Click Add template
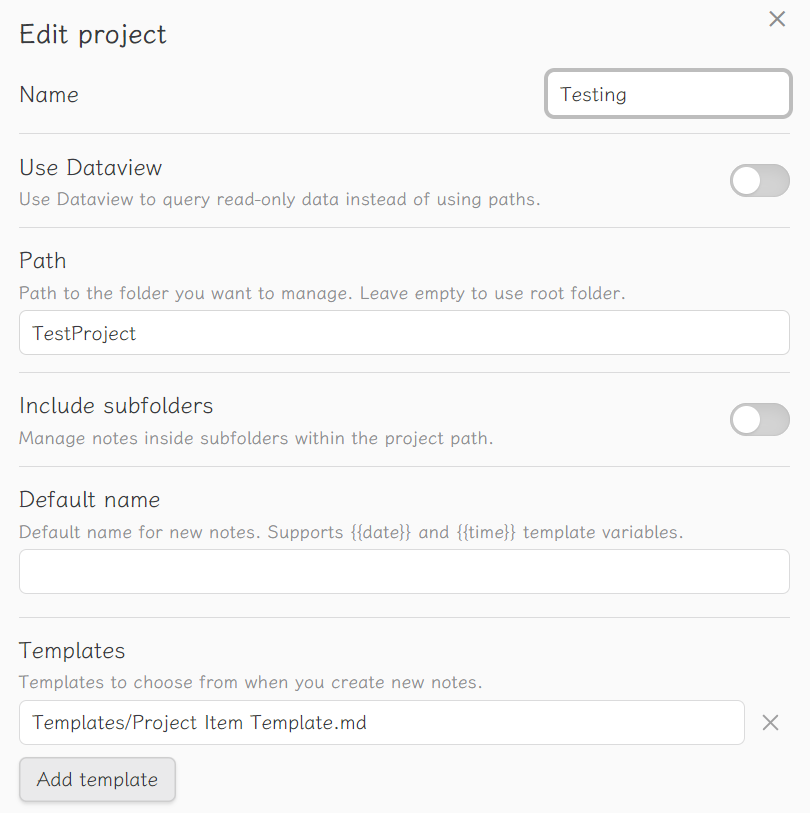This screenshot has width=810, height=813. click(97, 780)
